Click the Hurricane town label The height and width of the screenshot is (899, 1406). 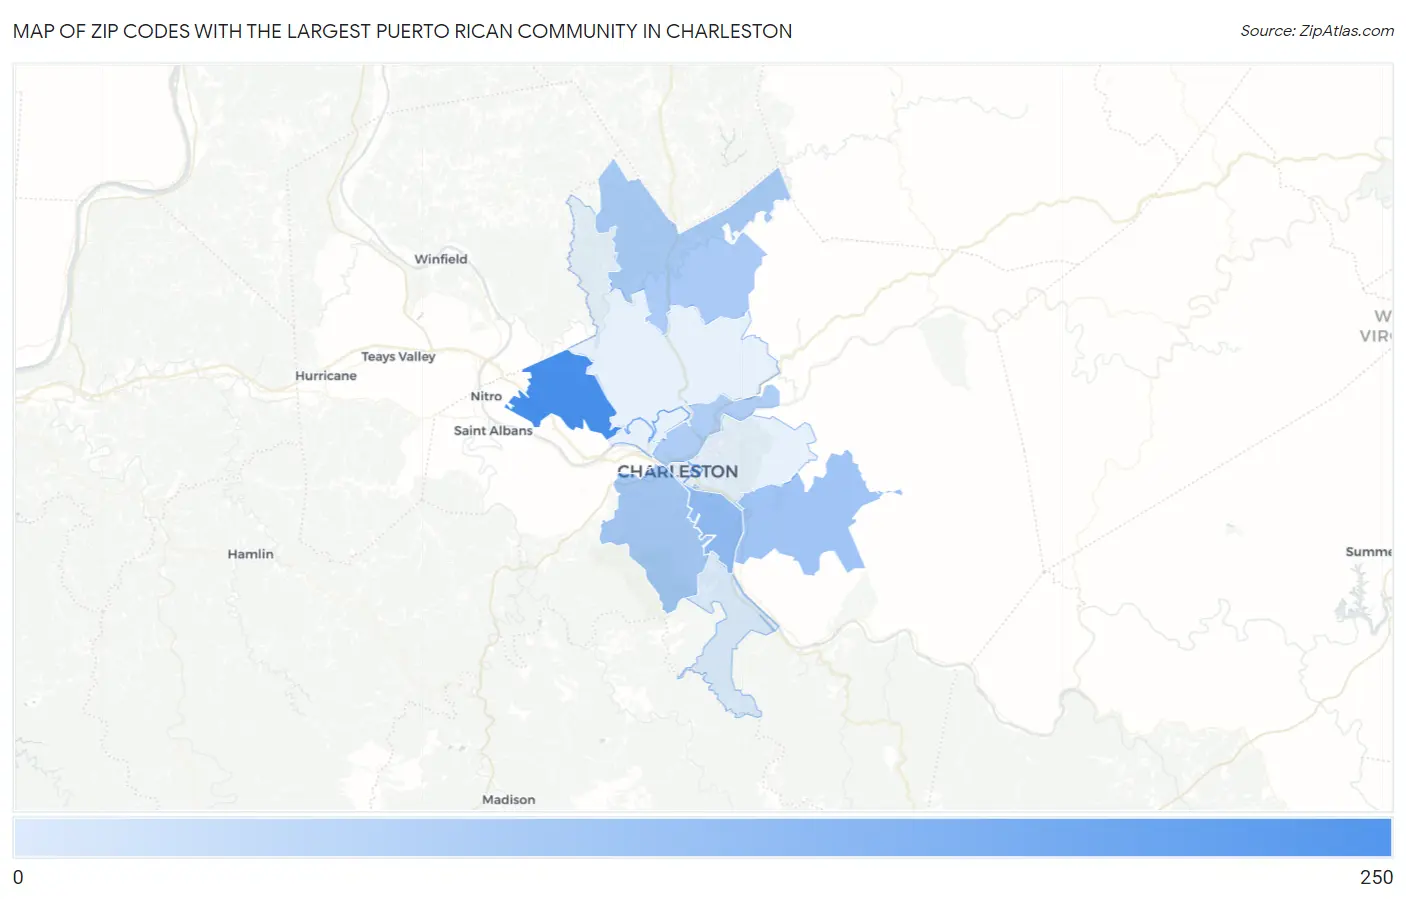point(326,376)
